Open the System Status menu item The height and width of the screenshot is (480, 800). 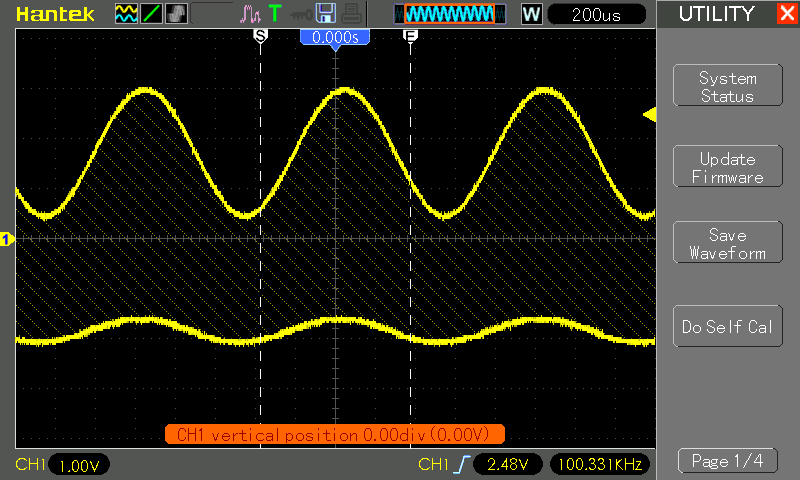(727, 87)
